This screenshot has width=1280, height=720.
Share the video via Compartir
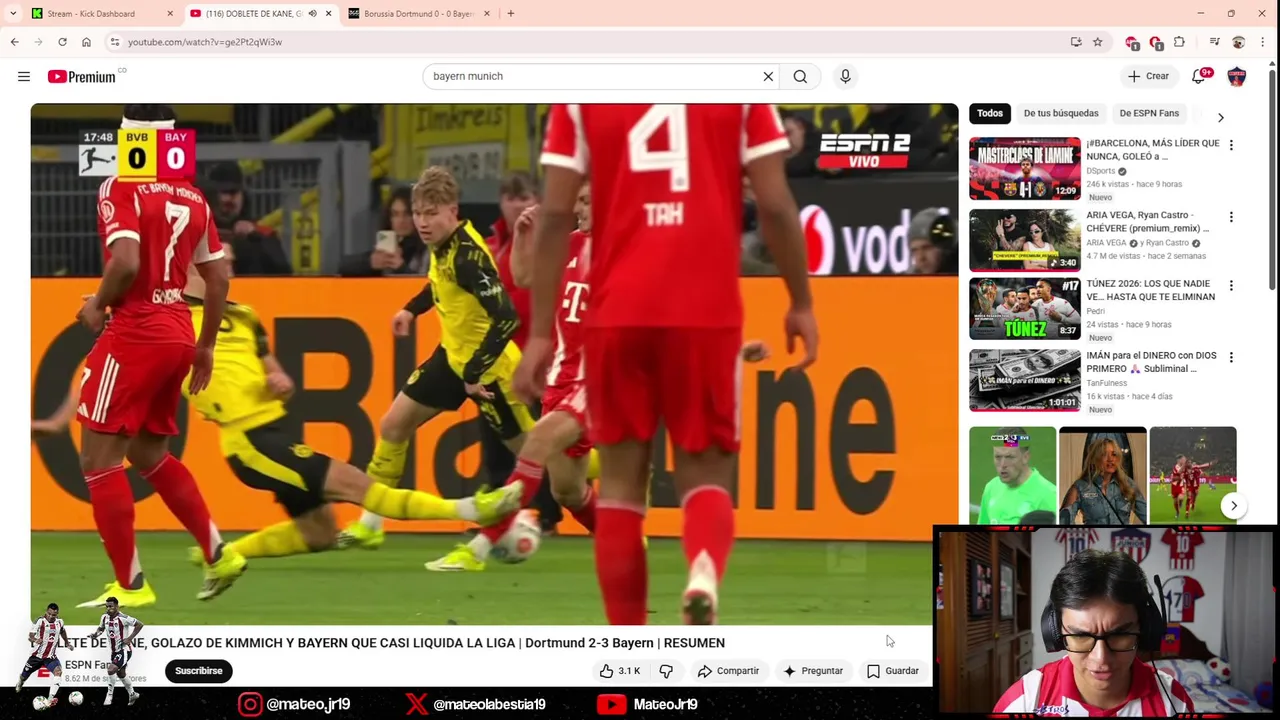tap(729, 671)
